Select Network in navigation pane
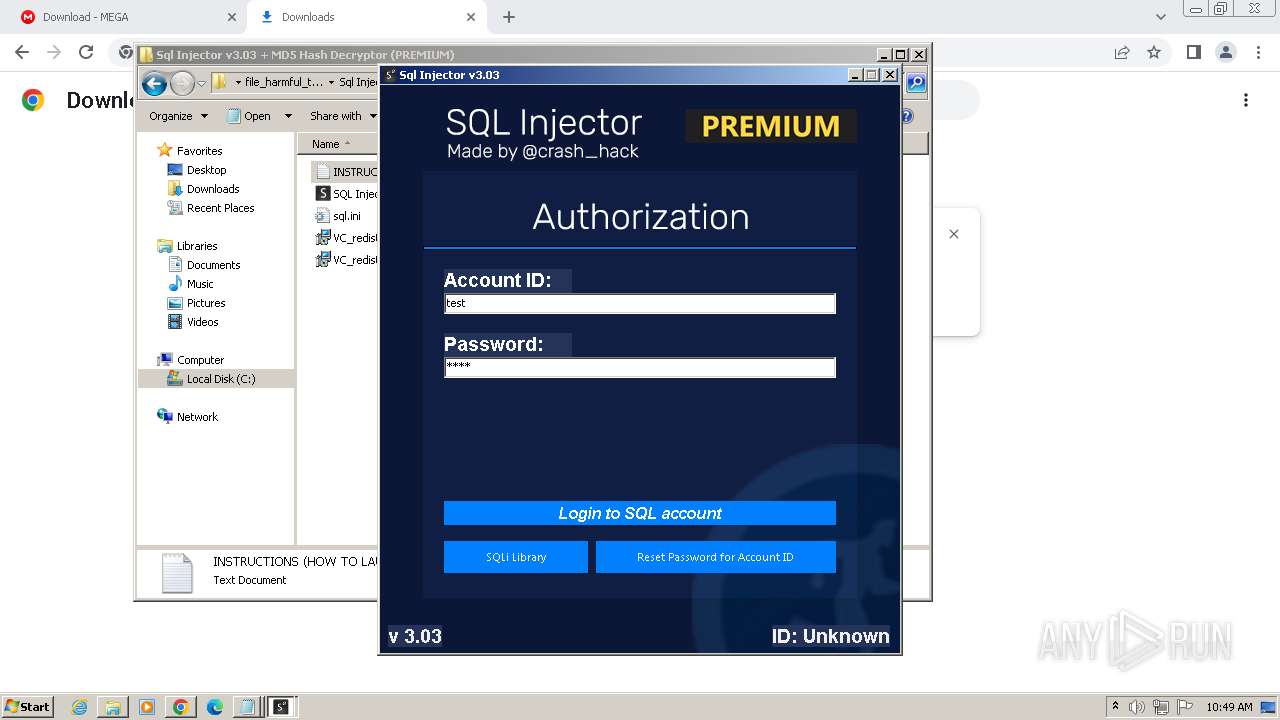The height and width of the screenshot is (720, 1280). 197,417
